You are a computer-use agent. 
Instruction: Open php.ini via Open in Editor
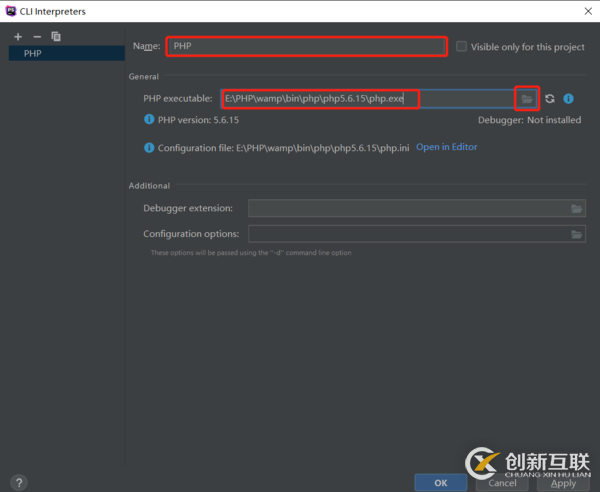click(x=447, y=147)
